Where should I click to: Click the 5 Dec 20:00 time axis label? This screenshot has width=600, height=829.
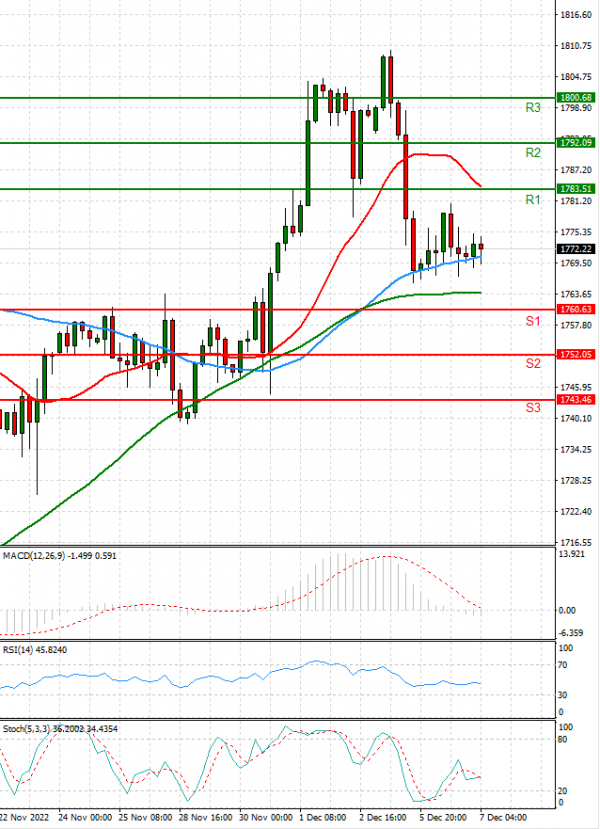(x=444, y=817)
